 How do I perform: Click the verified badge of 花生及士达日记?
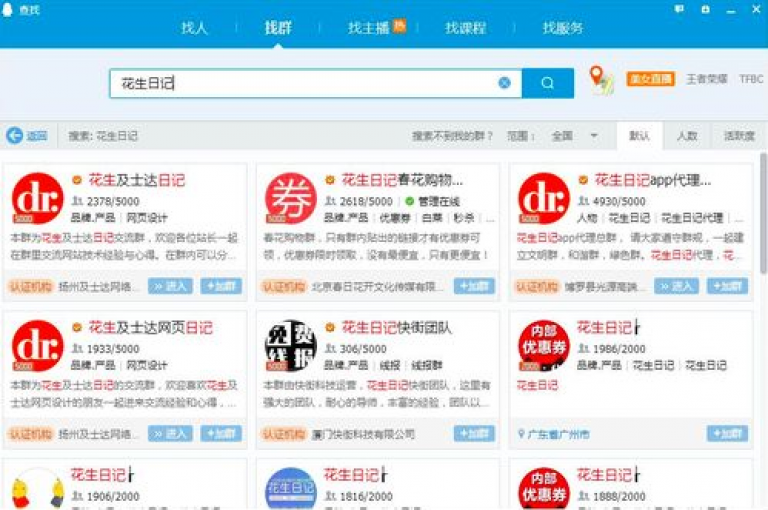pos(77,180)
